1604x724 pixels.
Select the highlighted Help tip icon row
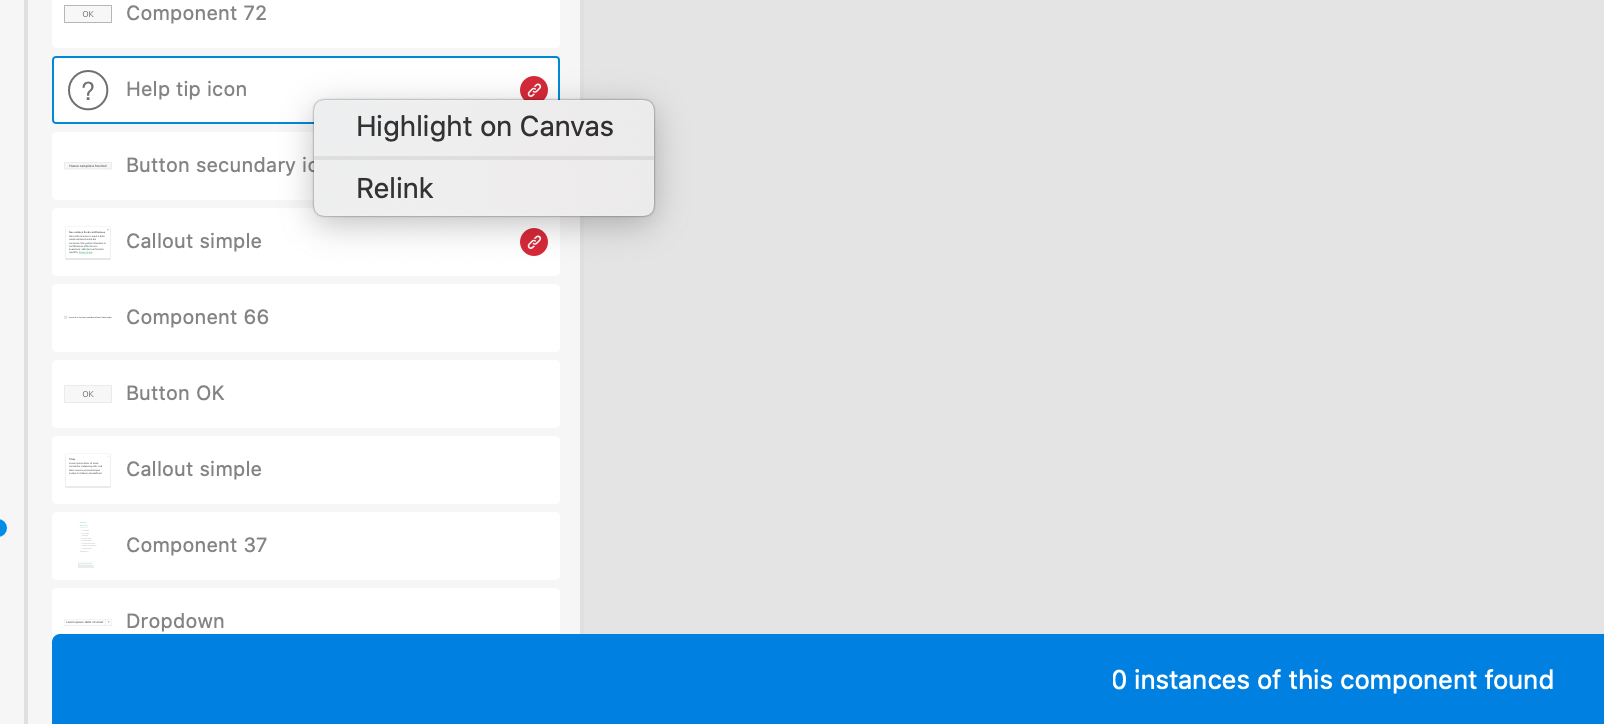[x=200, y=90]
